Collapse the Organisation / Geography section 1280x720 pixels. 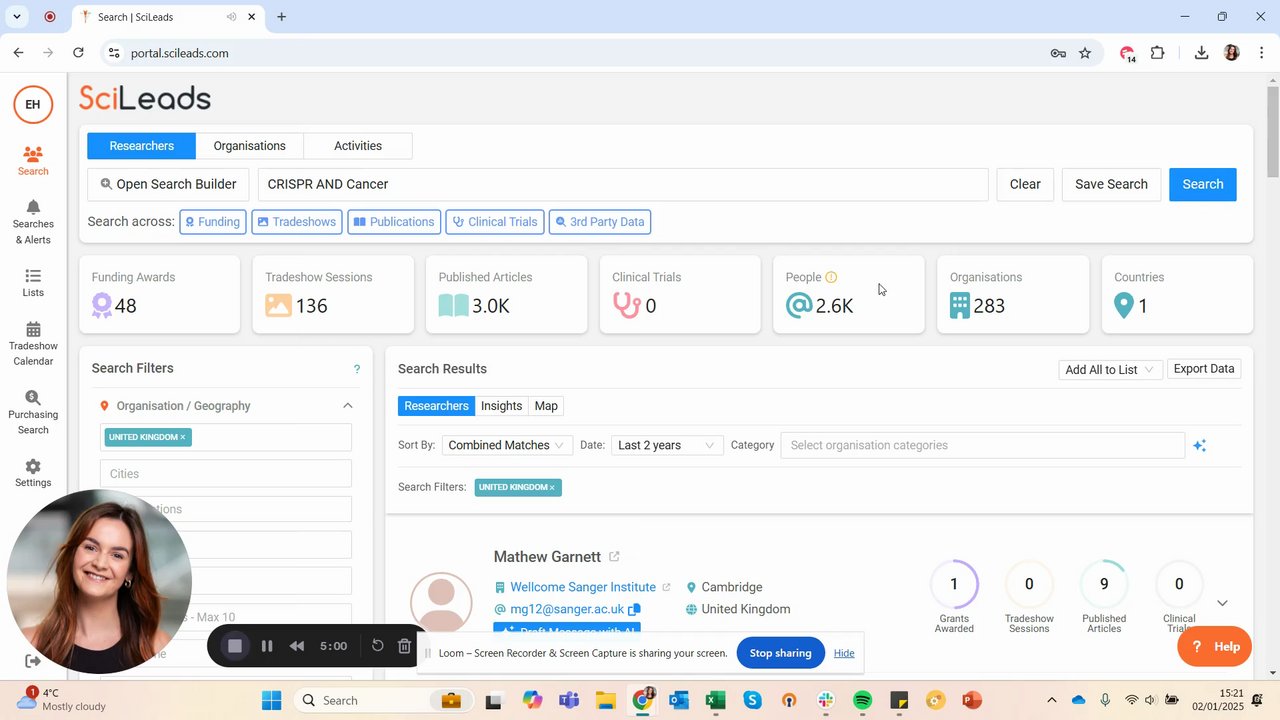348,406
